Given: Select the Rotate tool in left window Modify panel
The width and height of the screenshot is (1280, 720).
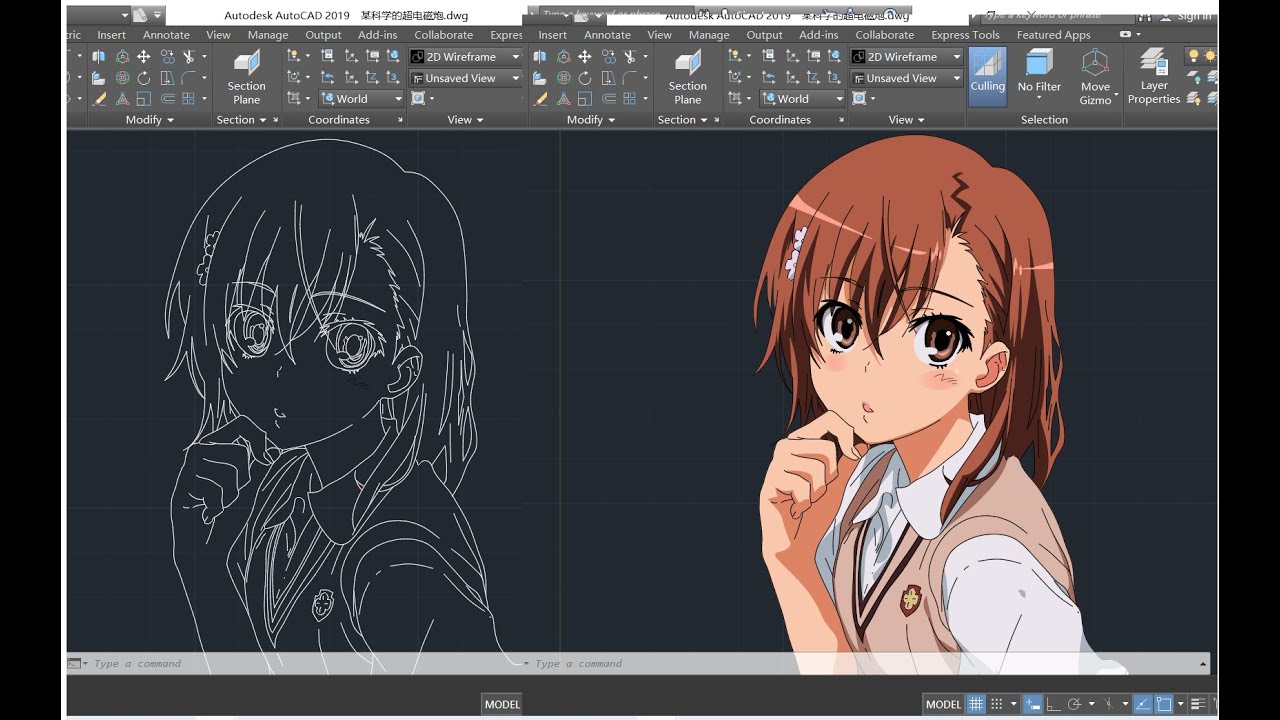Looking at the screenshot, I should point(143,78).
